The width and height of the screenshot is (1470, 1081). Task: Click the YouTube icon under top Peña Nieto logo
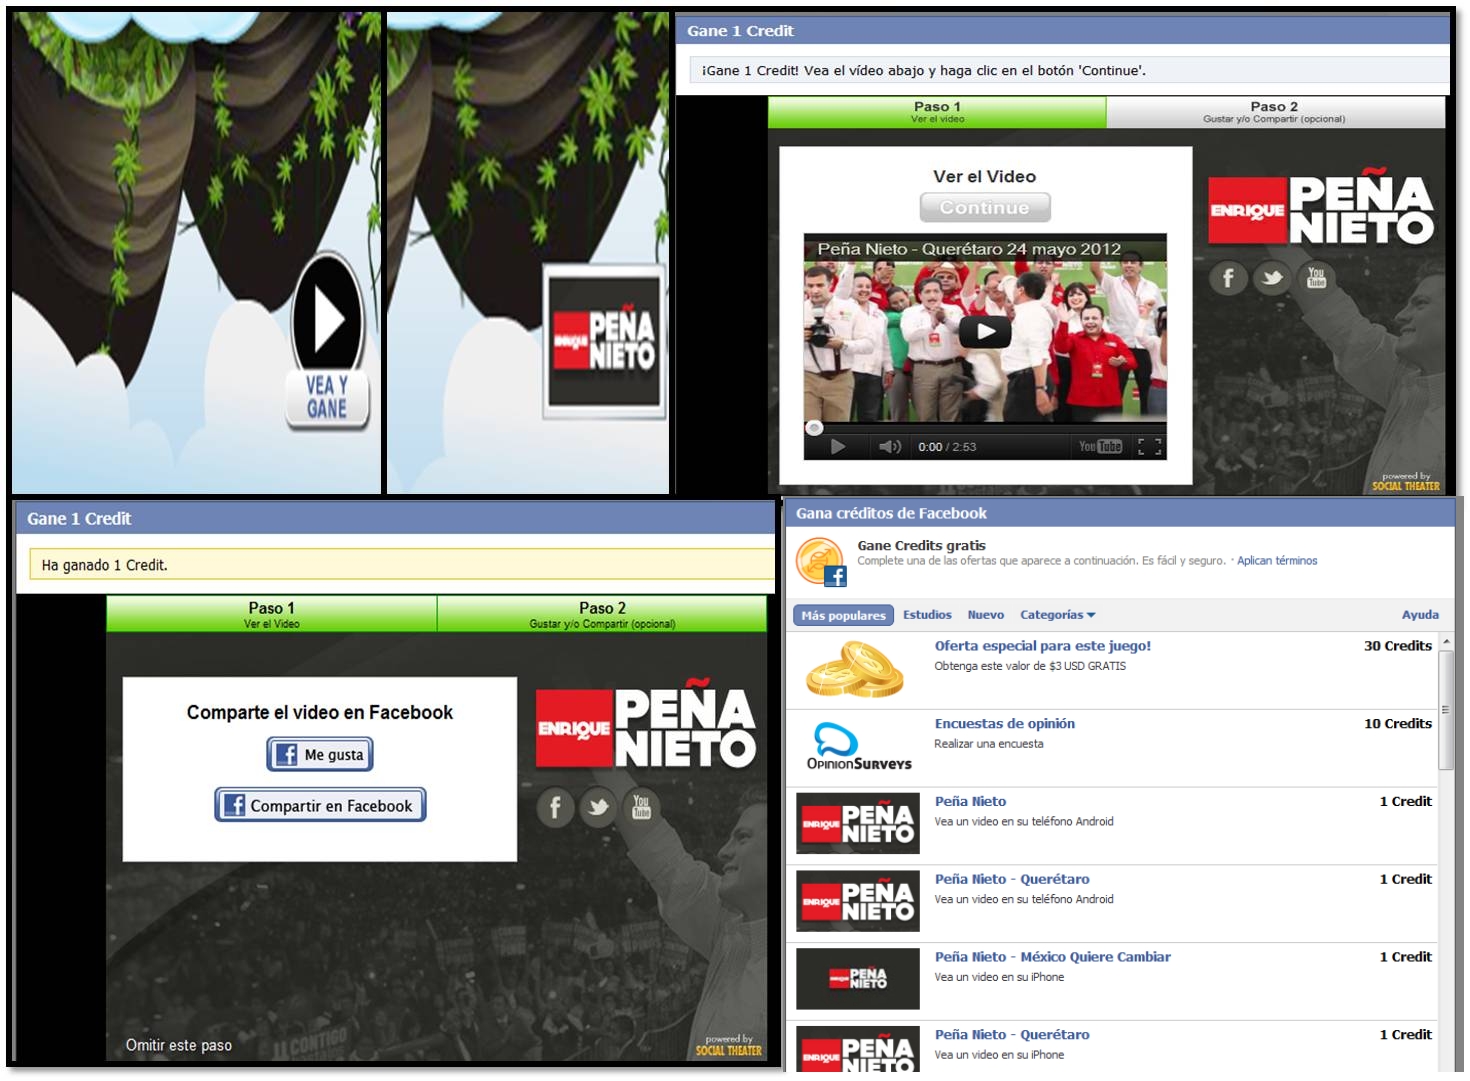(x=1316, y=278)
